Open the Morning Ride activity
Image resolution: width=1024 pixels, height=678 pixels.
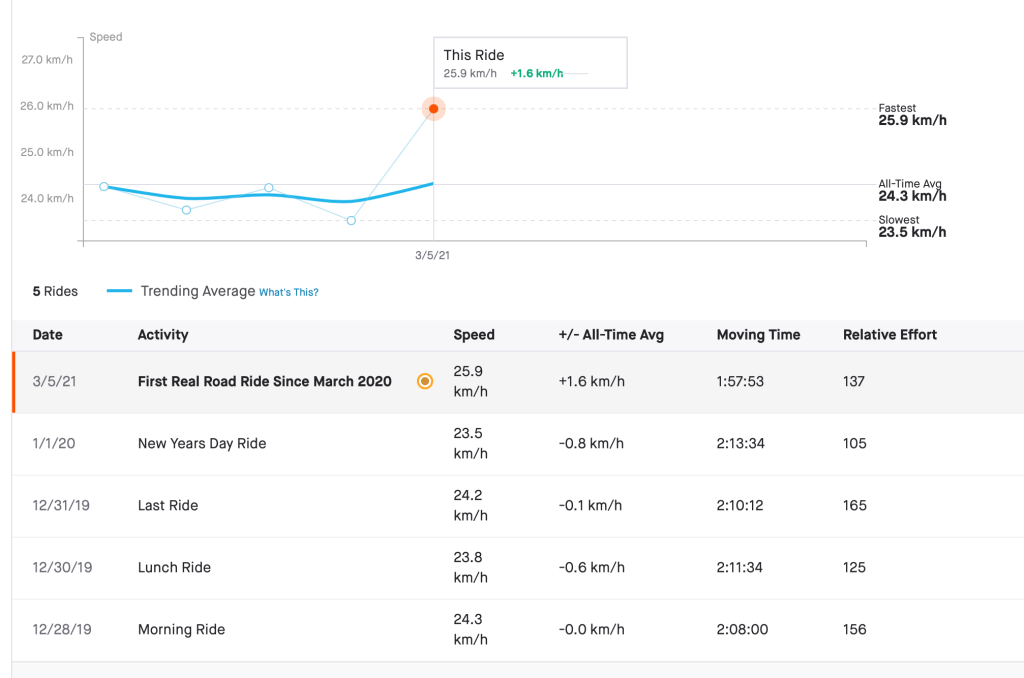[181, 629]
